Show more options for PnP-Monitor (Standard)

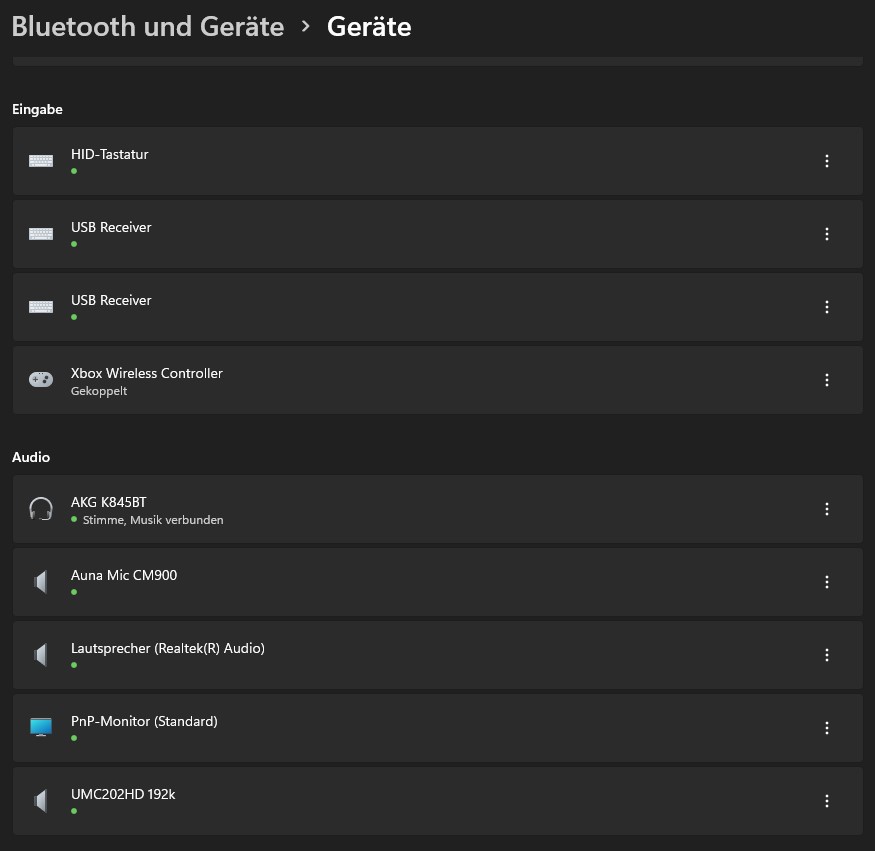[x=827, y=728]
